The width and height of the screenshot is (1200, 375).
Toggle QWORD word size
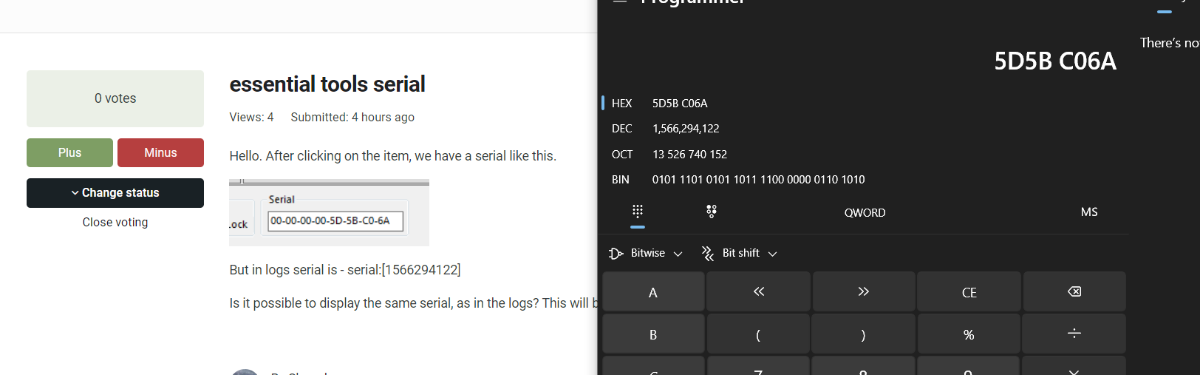coord(864,212)
